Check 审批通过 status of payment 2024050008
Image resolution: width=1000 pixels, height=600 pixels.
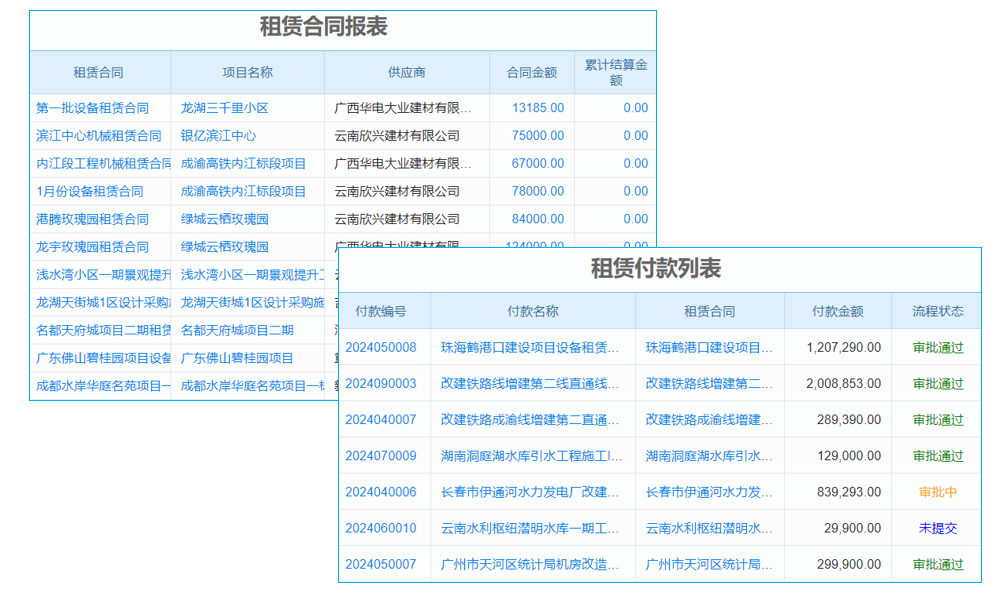pyautogui.click(x=936, y=347)
